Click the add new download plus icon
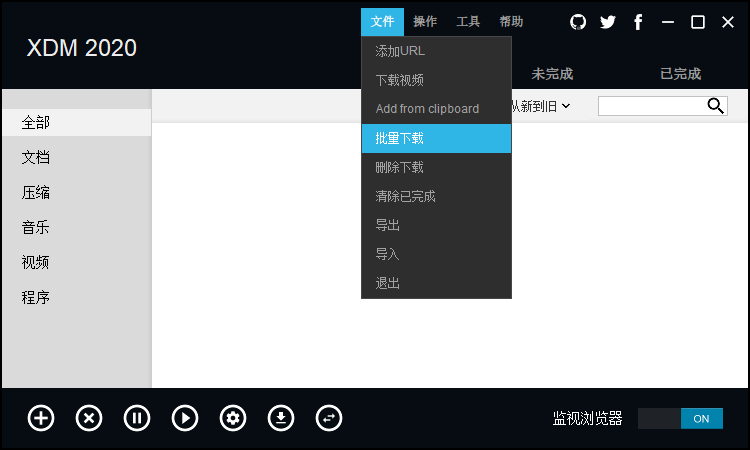 pos(41,418)
